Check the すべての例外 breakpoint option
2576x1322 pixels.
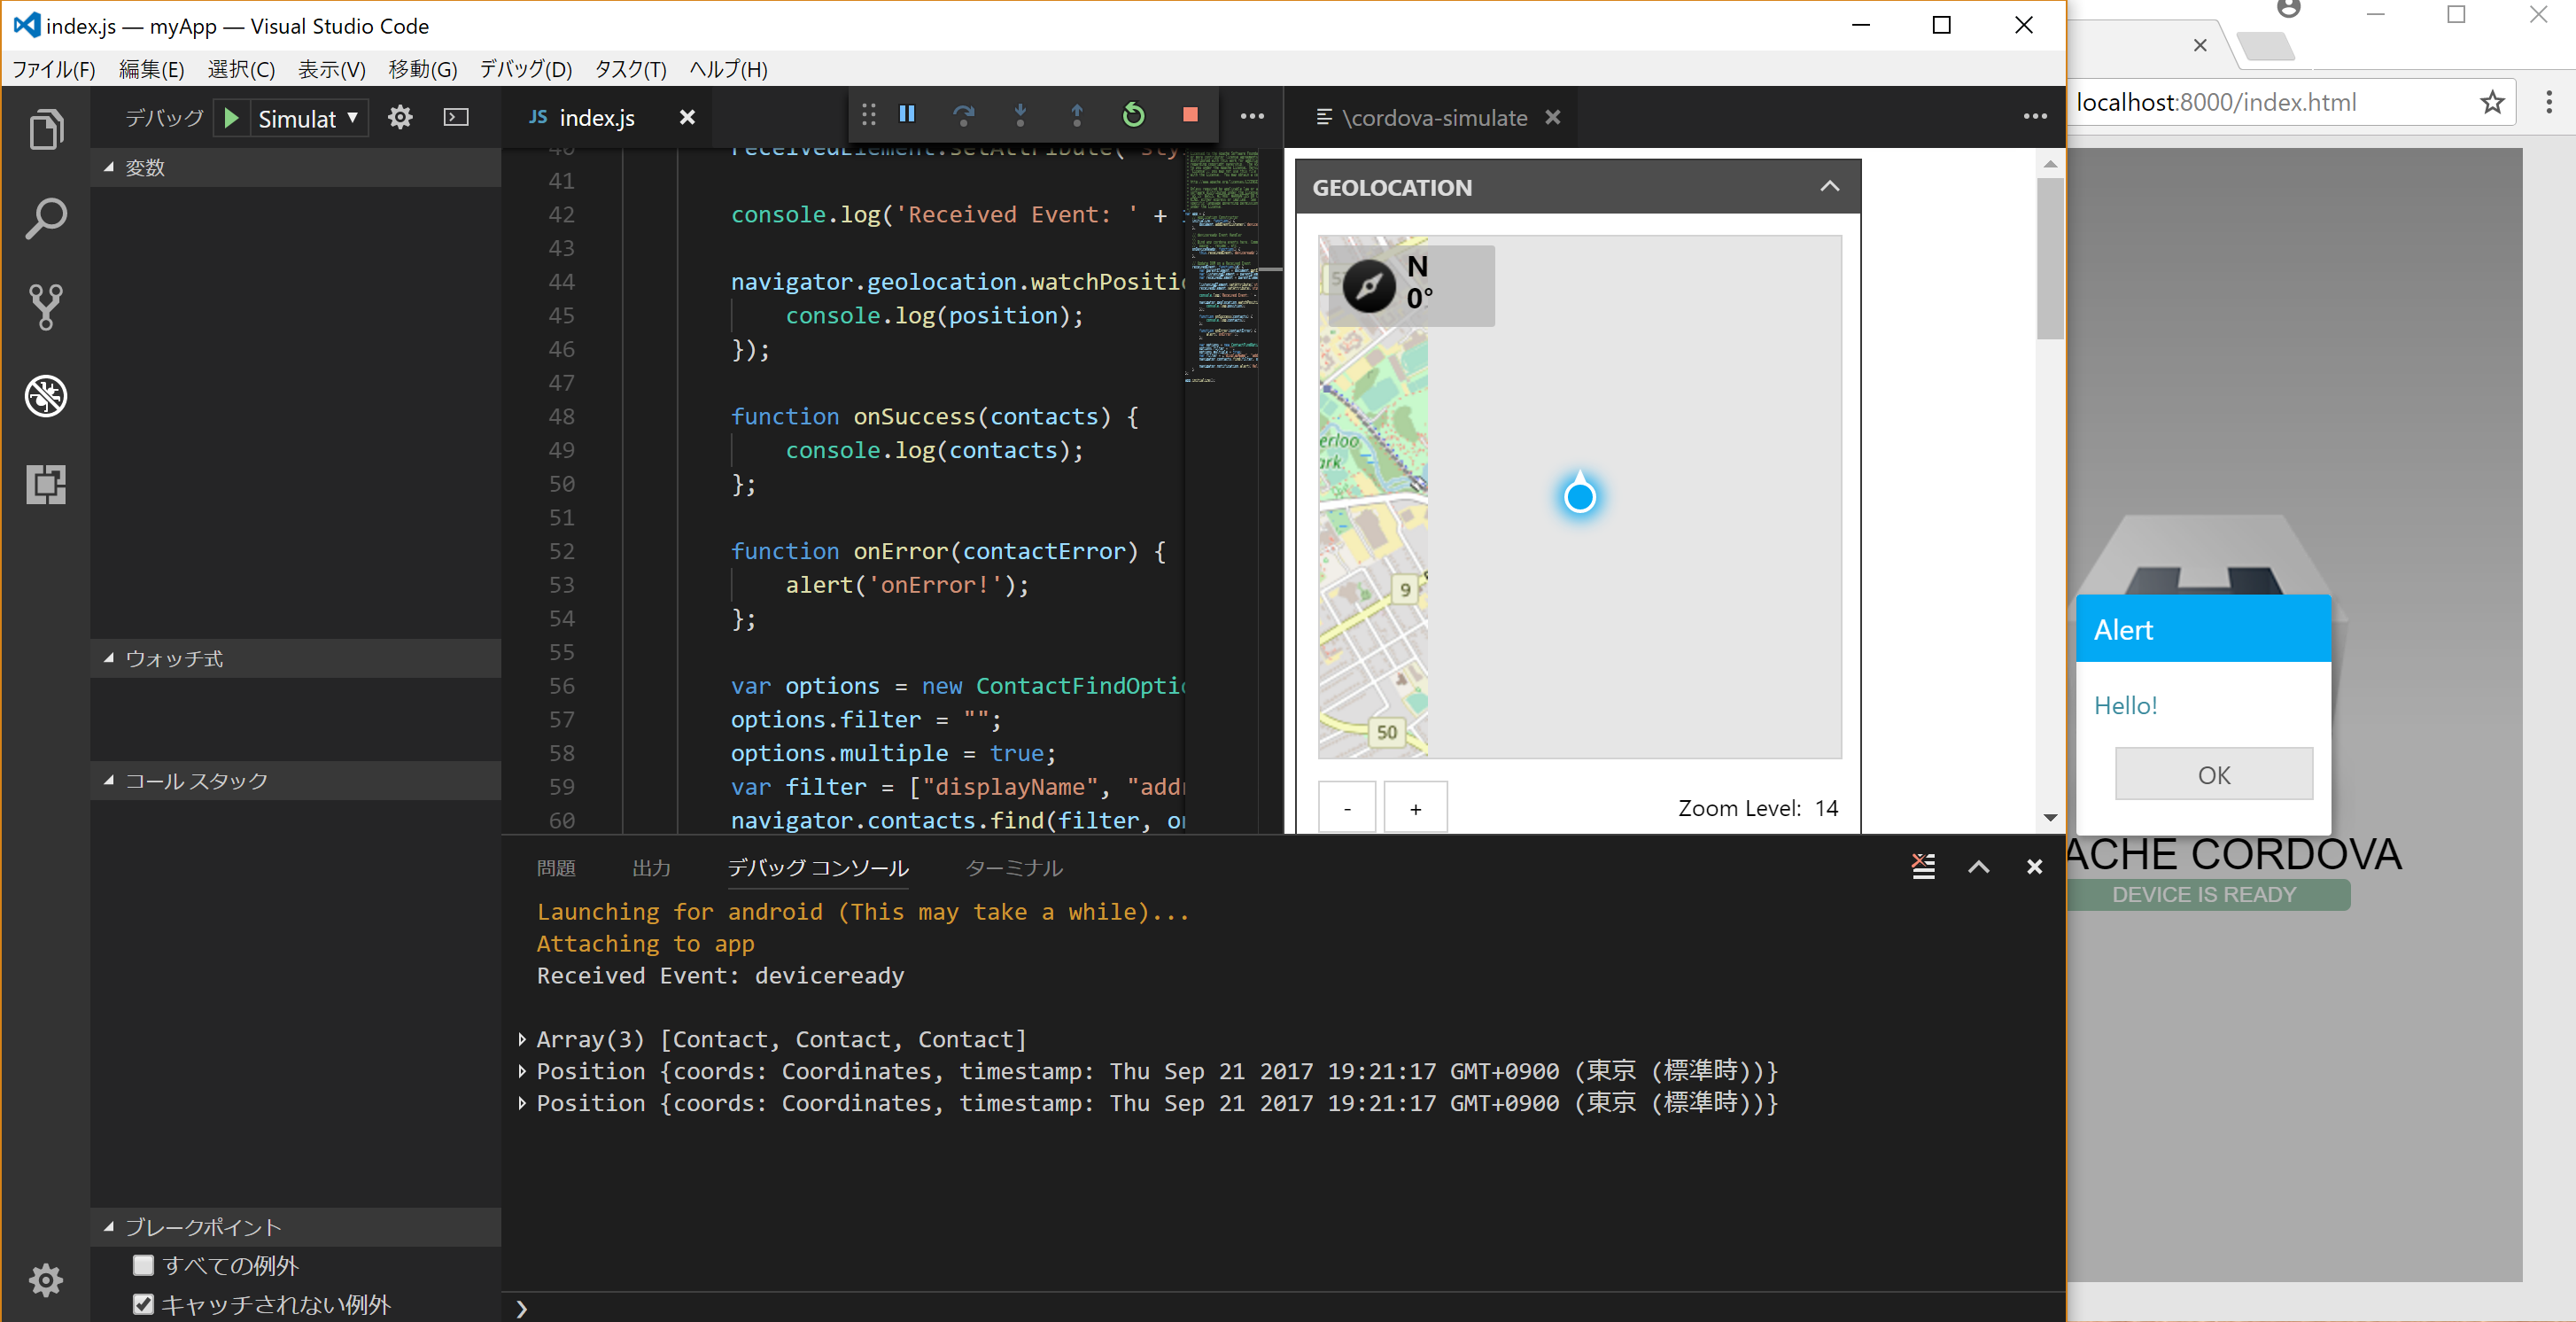pyautogui.click(x=144, y=1265)
